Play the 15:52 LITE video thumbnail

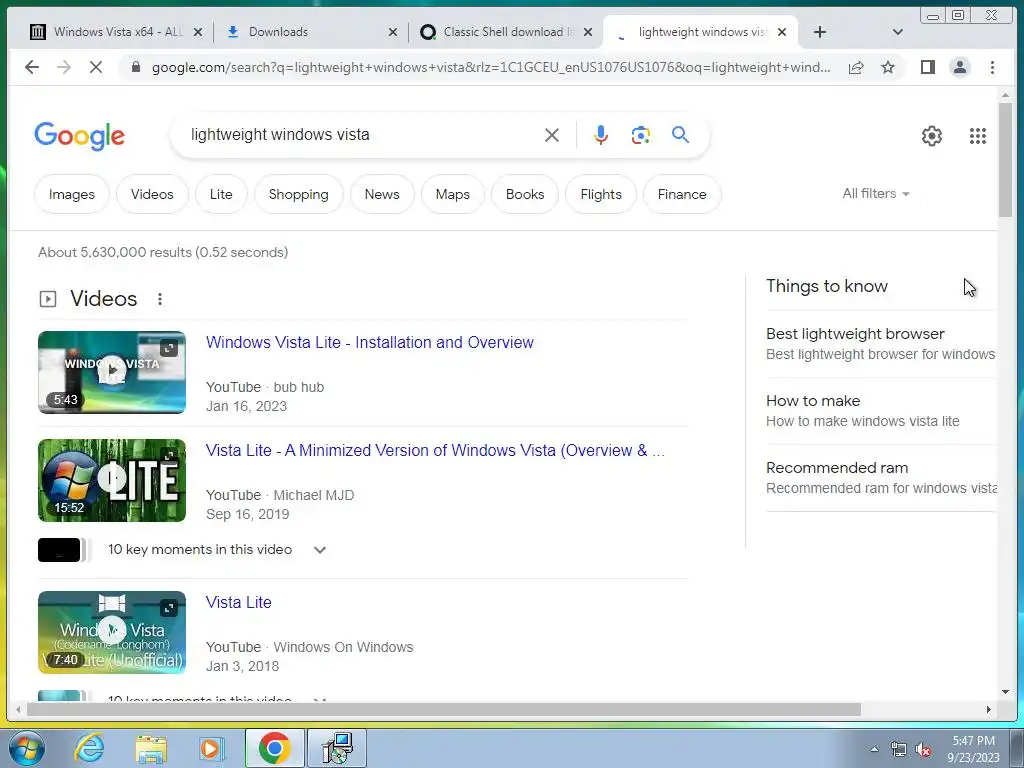click(x=112, y=481)
